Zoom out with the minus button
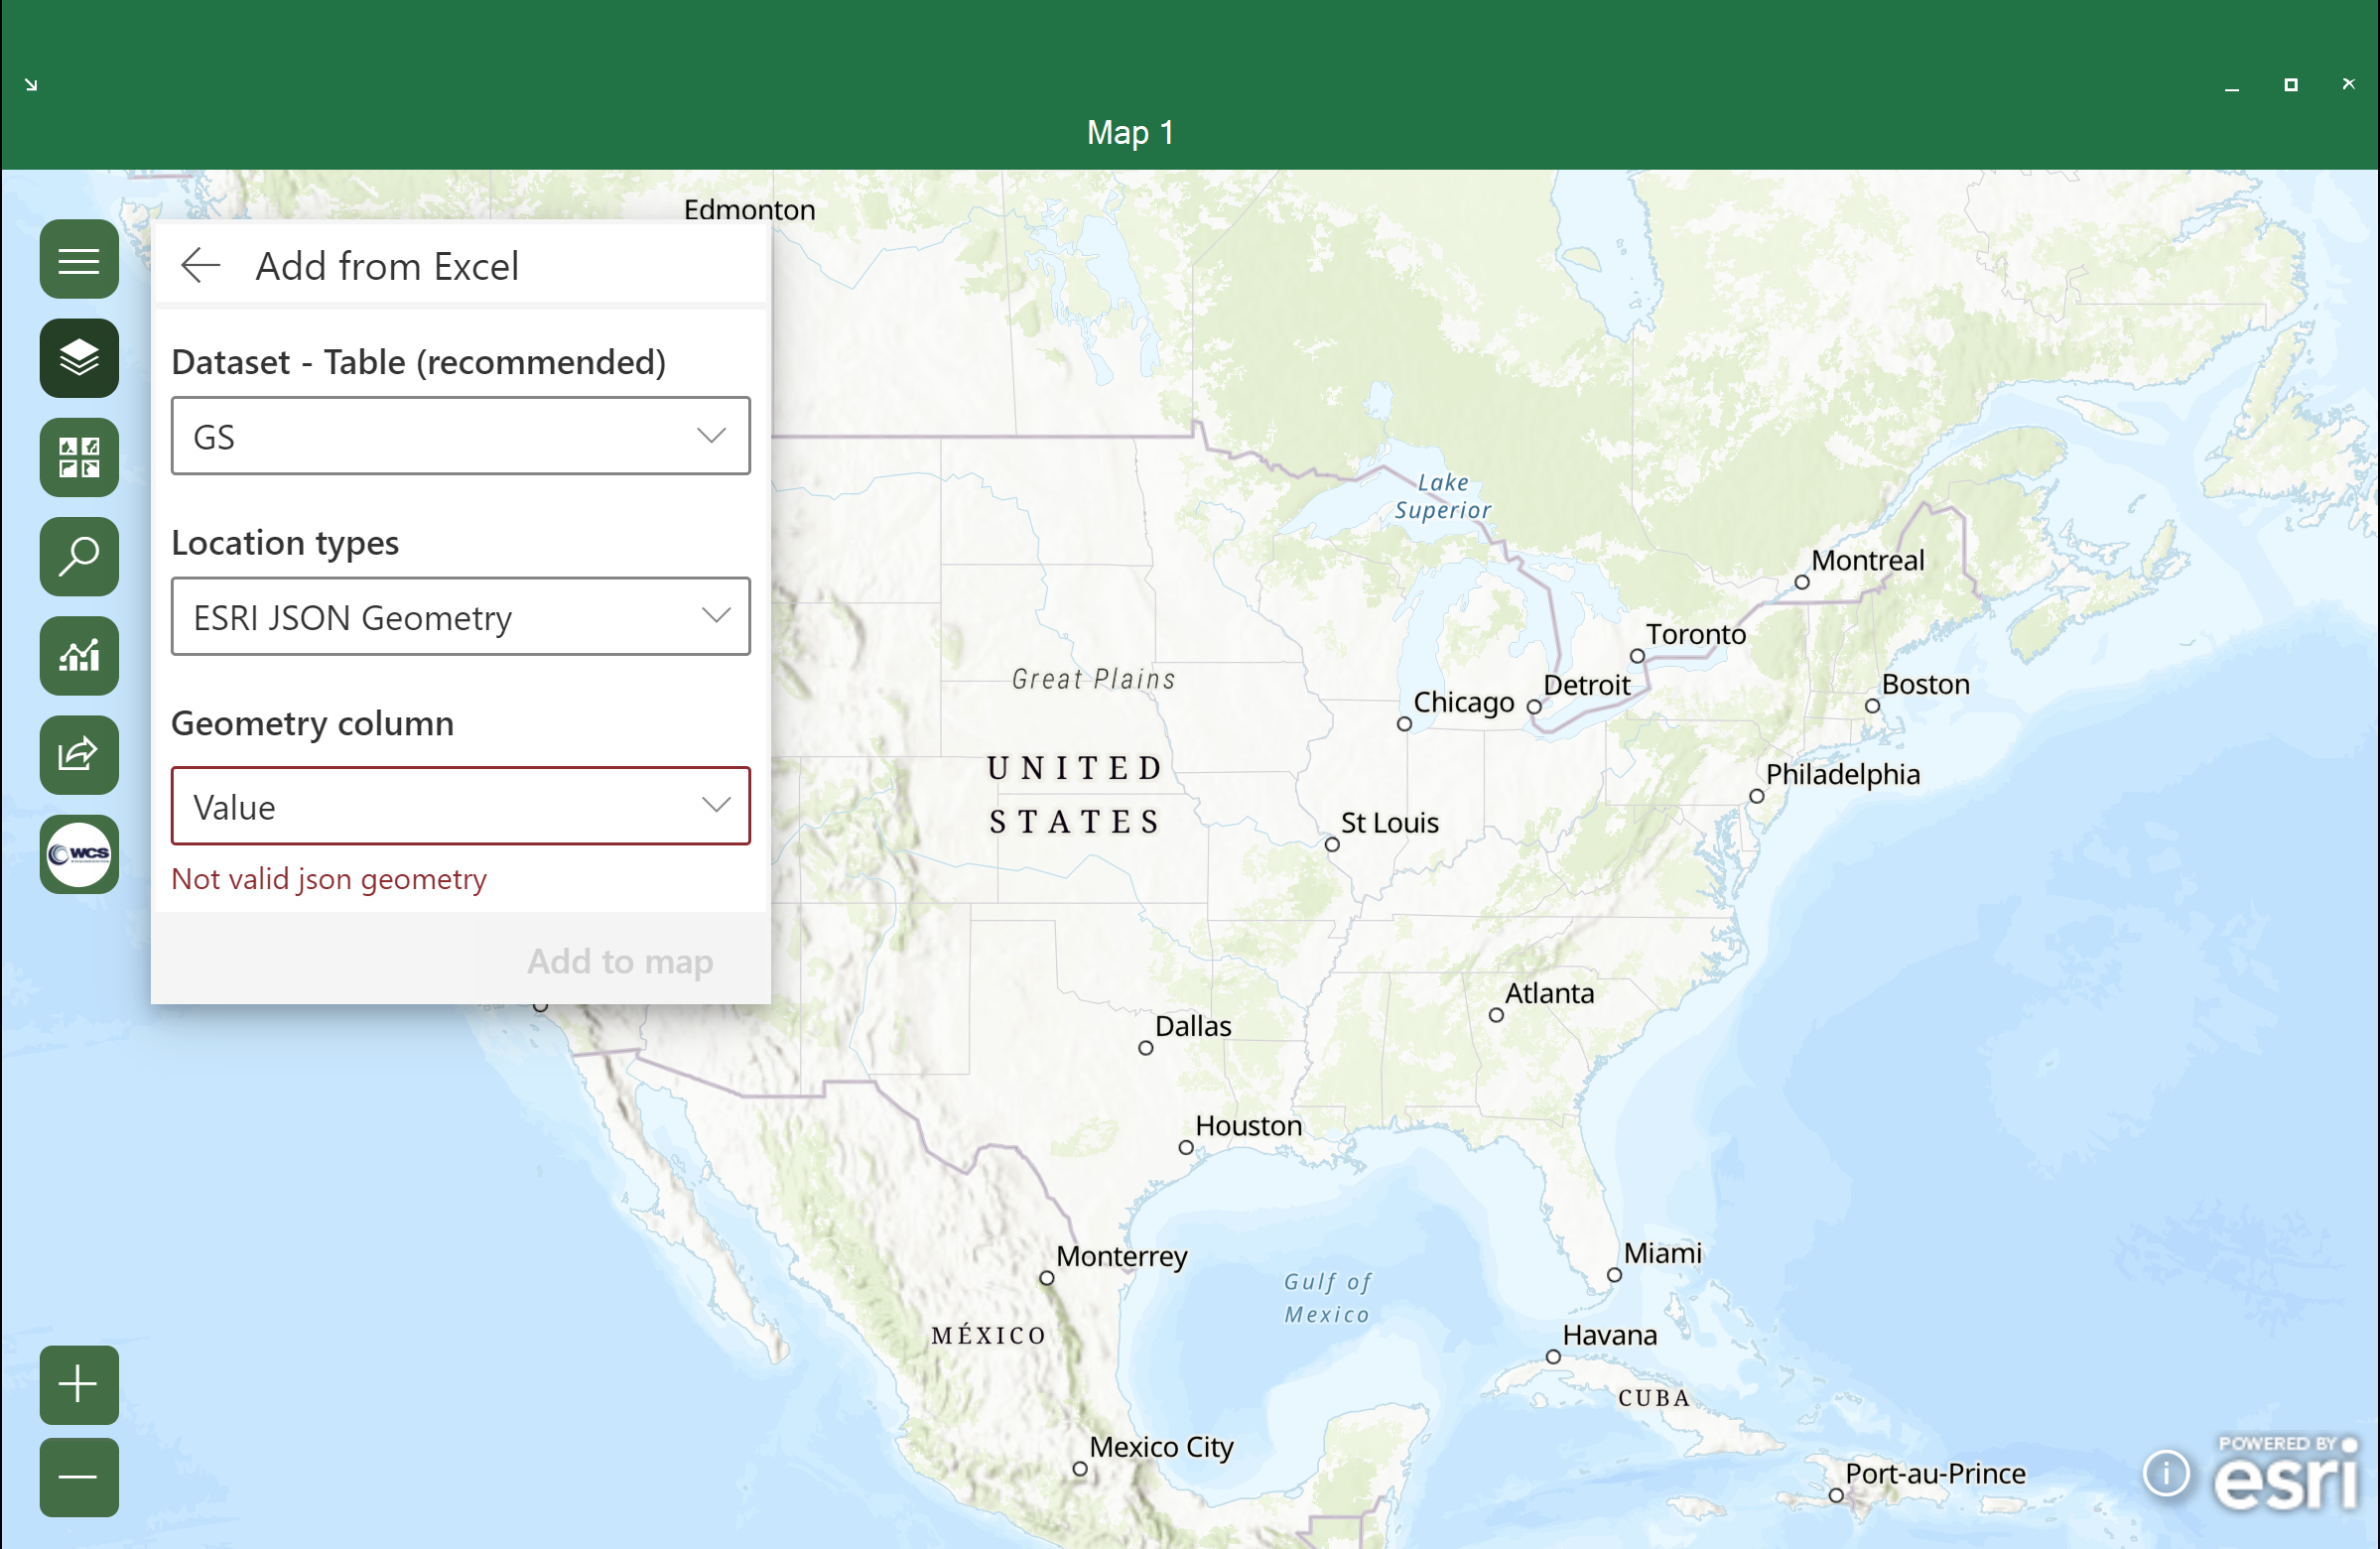Screen dimensions: 2380x1549 point(79,1477)
